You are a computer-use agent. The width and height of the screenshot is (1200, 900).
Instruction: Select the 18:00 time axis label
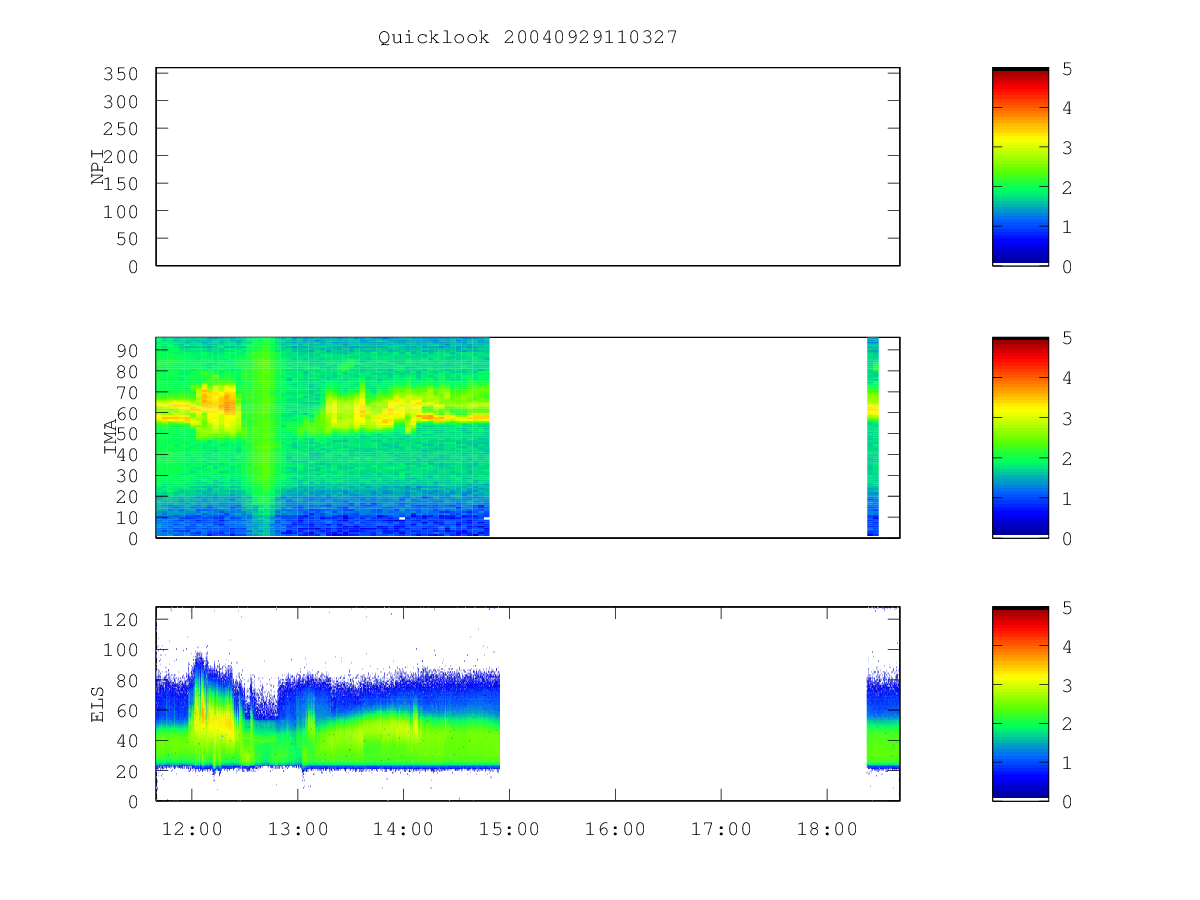pos(827,829)
